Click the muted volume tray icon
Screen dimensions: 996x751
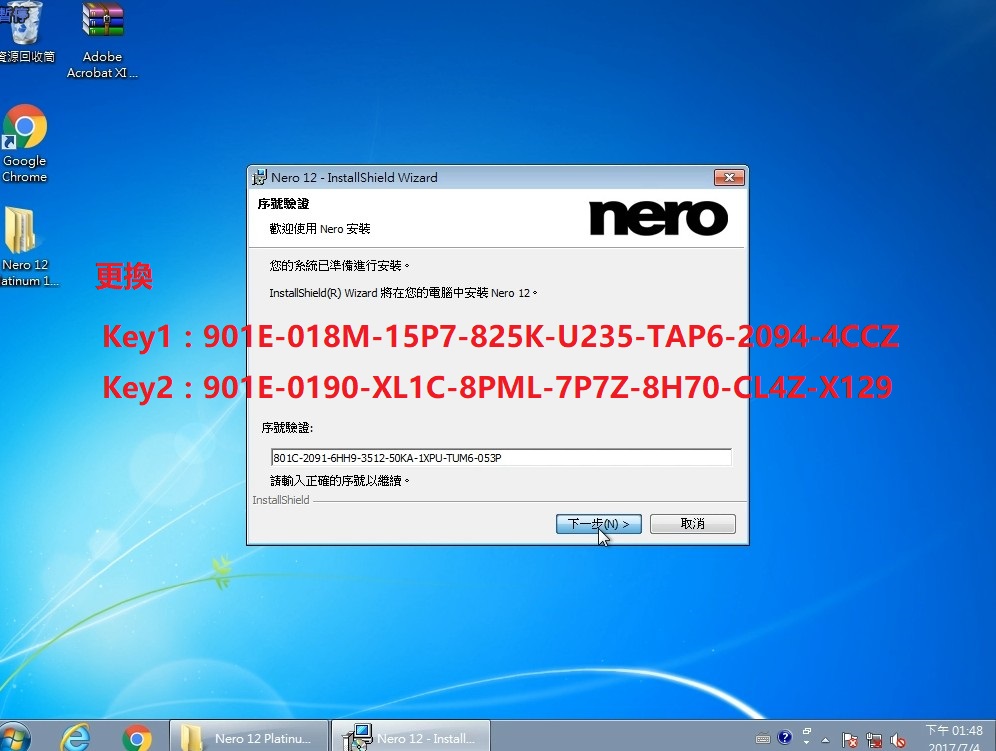tap(898, 740)
